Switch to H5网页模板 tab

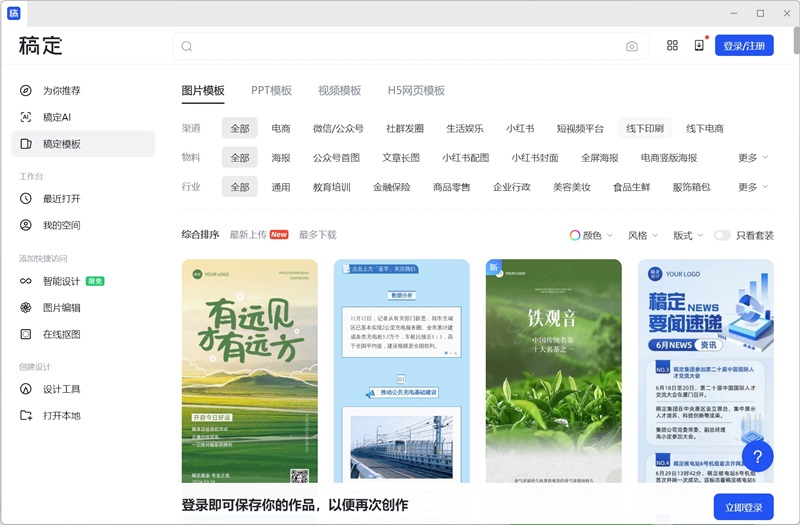416,91
